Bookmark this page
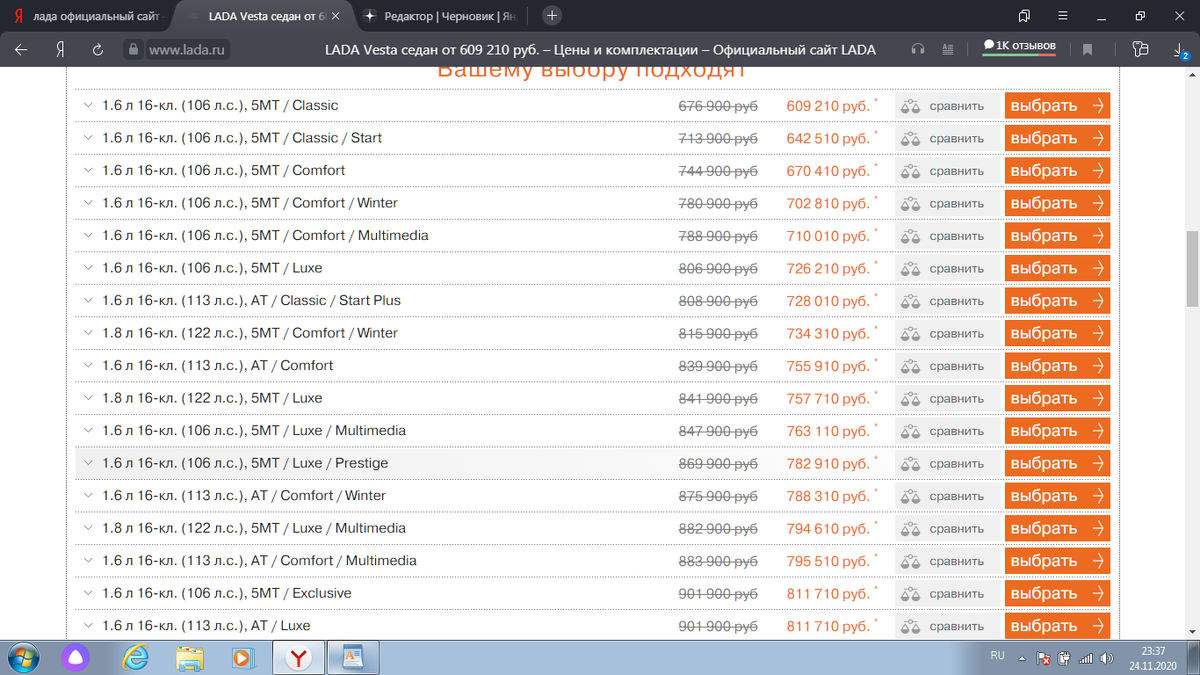This screenshot has height=675, width=1200. pyautogui.click(x=1088, y=49)
